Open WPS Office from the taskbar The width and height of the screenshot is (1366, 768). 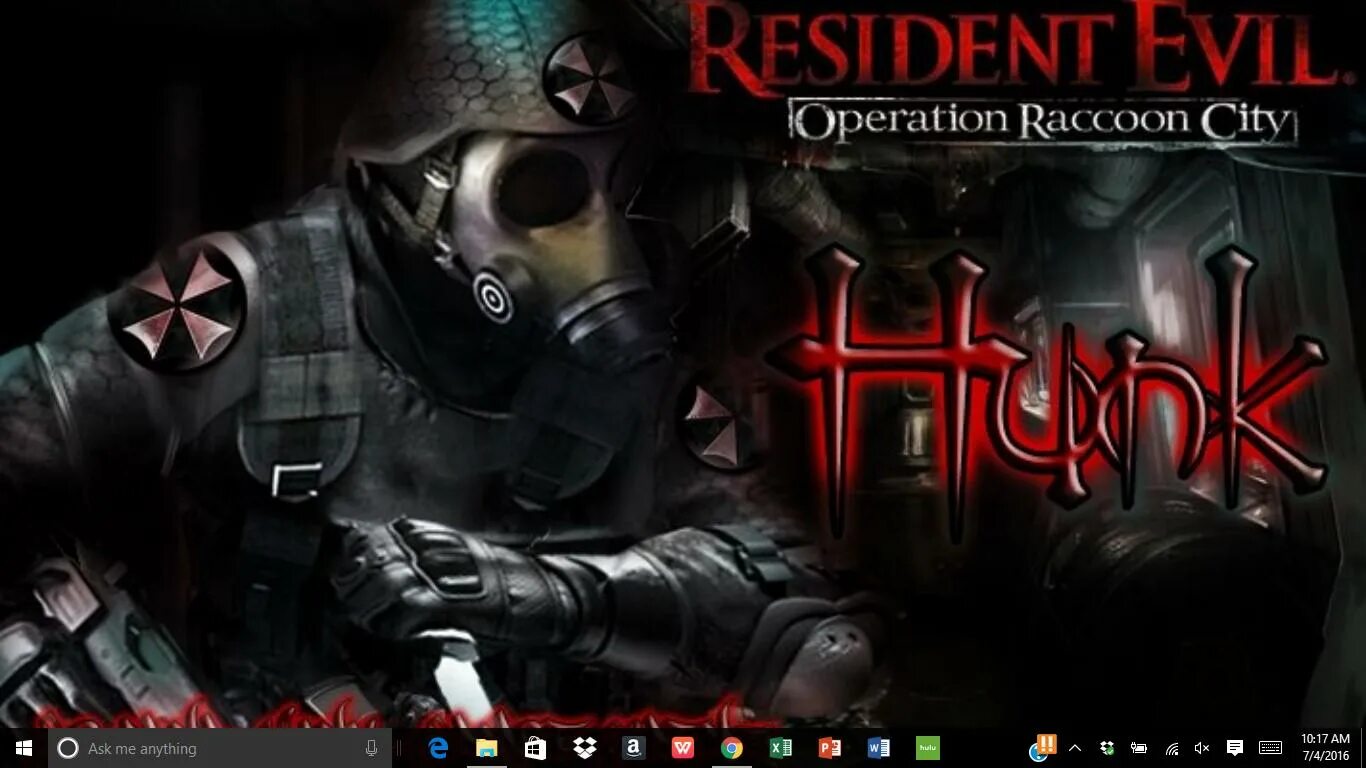[683, 748]
